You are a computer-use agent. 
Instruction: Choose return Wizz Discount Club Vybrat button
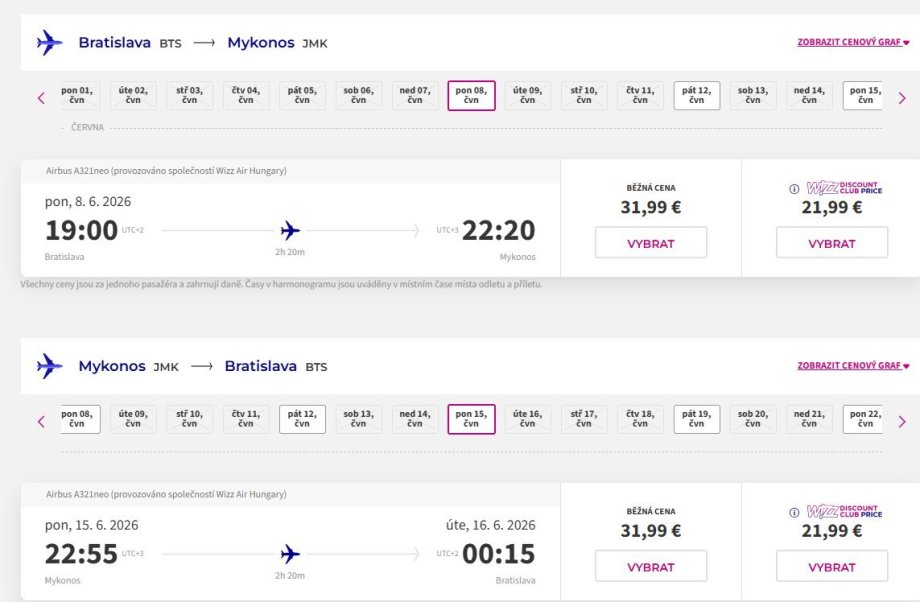coord(831,567)
